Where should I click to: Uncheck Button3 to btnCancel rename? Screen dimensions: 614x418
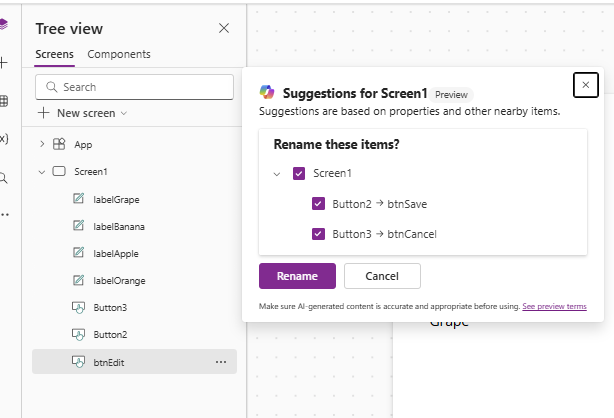click(318, 234)
